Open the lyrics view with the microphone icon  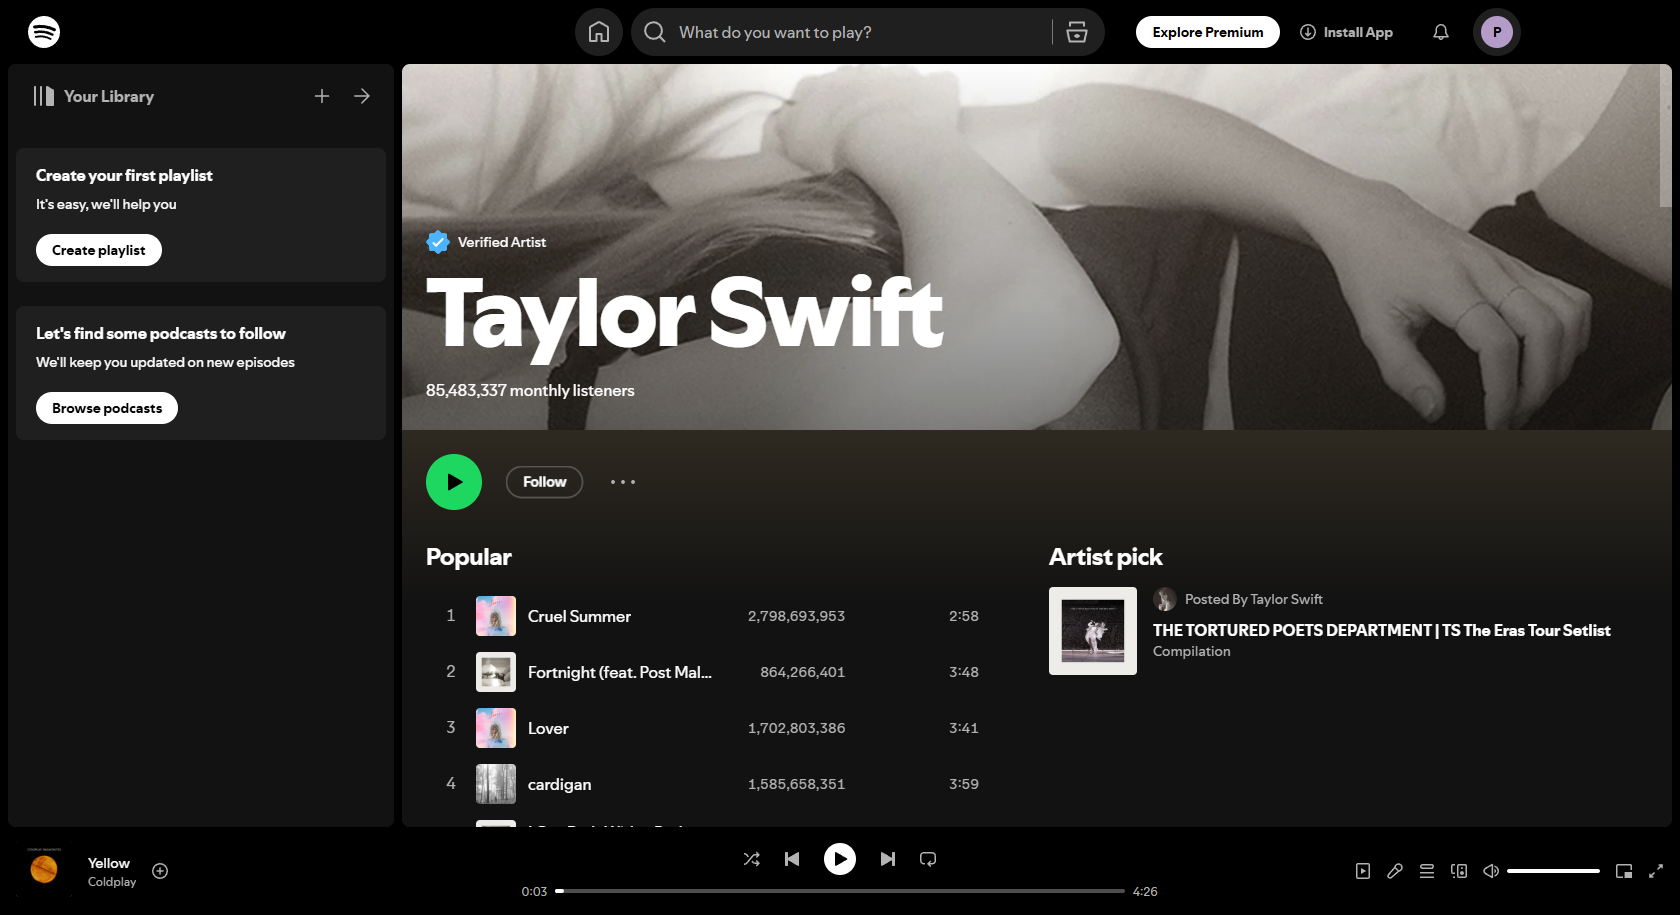pyautogui.click(x=1395, y=871)
